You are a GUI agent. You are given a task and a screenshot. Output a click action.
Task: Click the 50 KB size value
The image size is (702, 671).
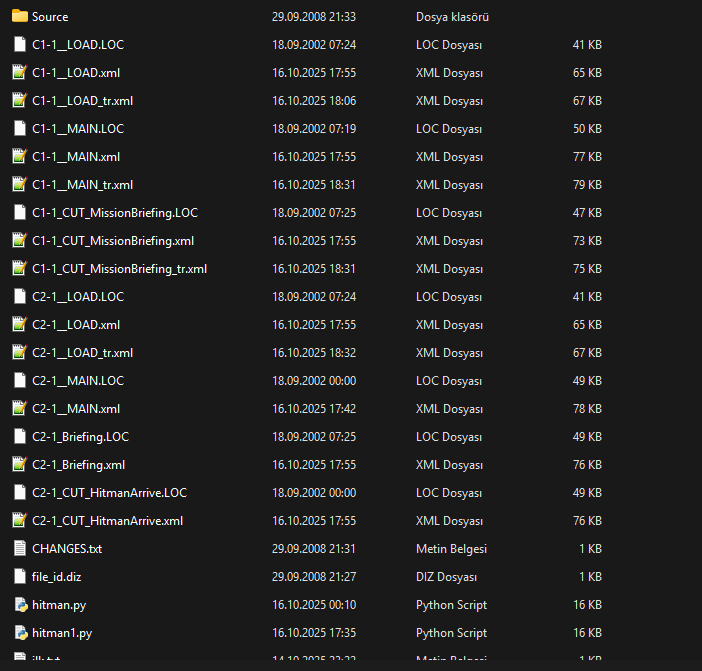point(587,129)
